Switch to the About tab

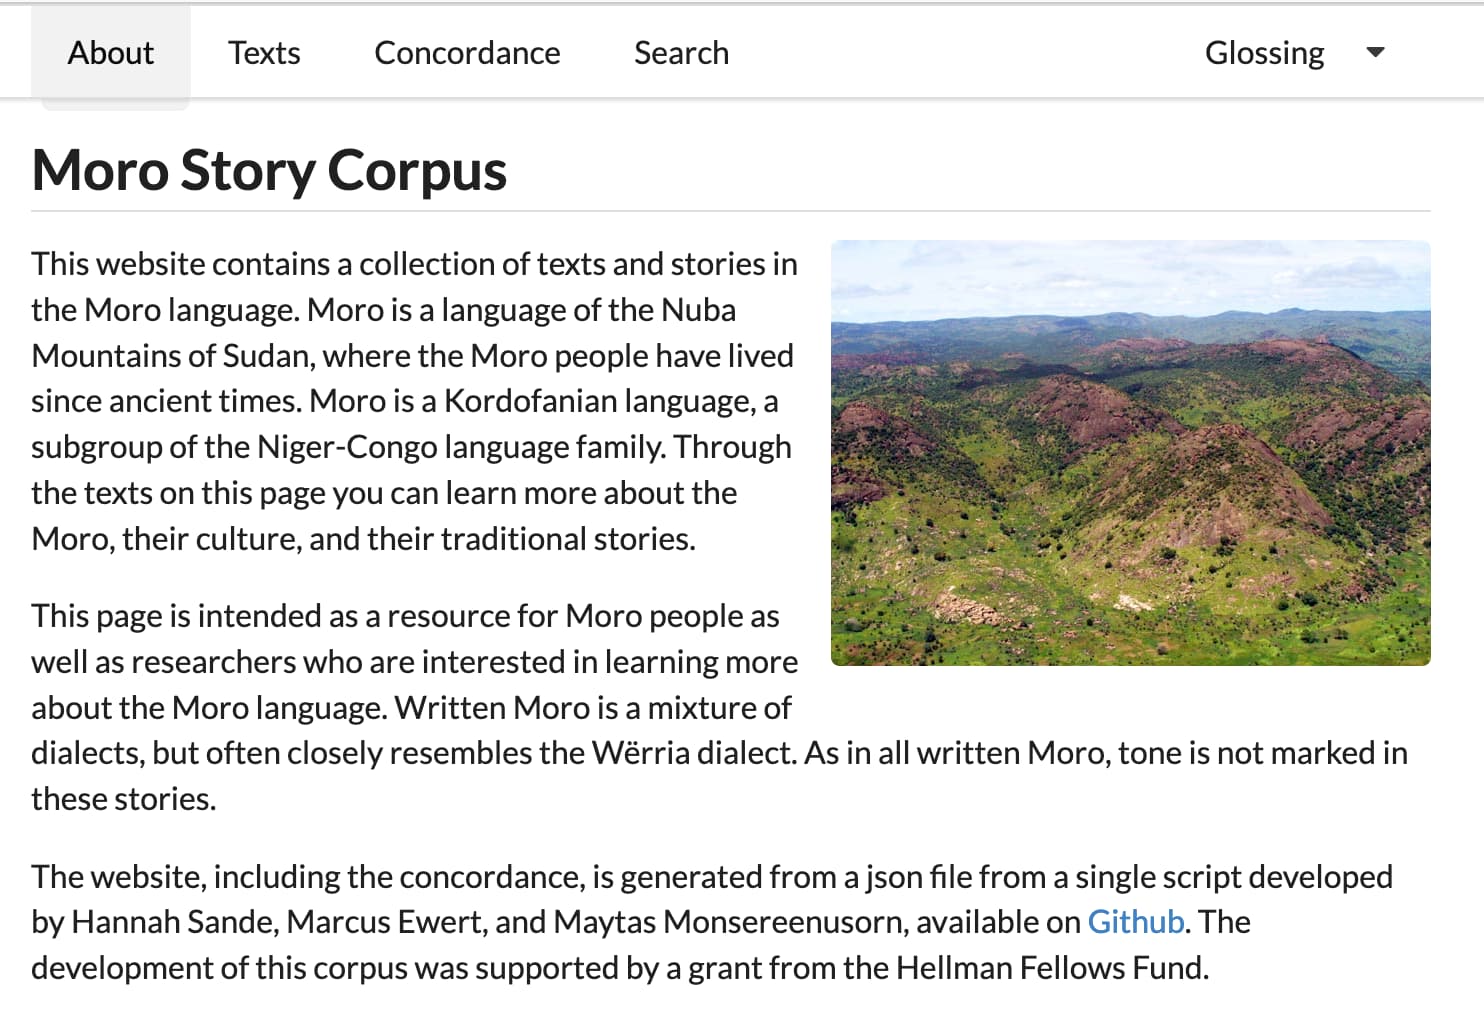pyautogui.click(x=110, y=53)
